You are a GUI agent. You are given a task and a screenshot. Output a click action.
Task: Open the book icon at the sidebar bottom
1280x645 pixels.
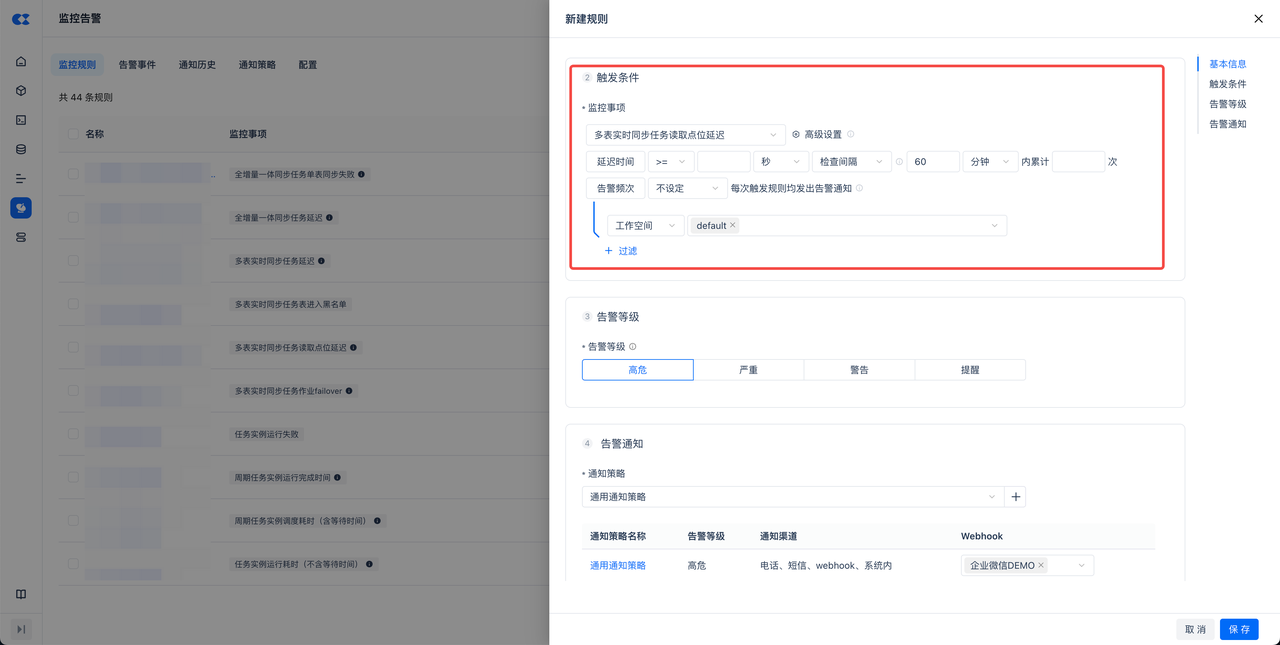tap(21, 594)
